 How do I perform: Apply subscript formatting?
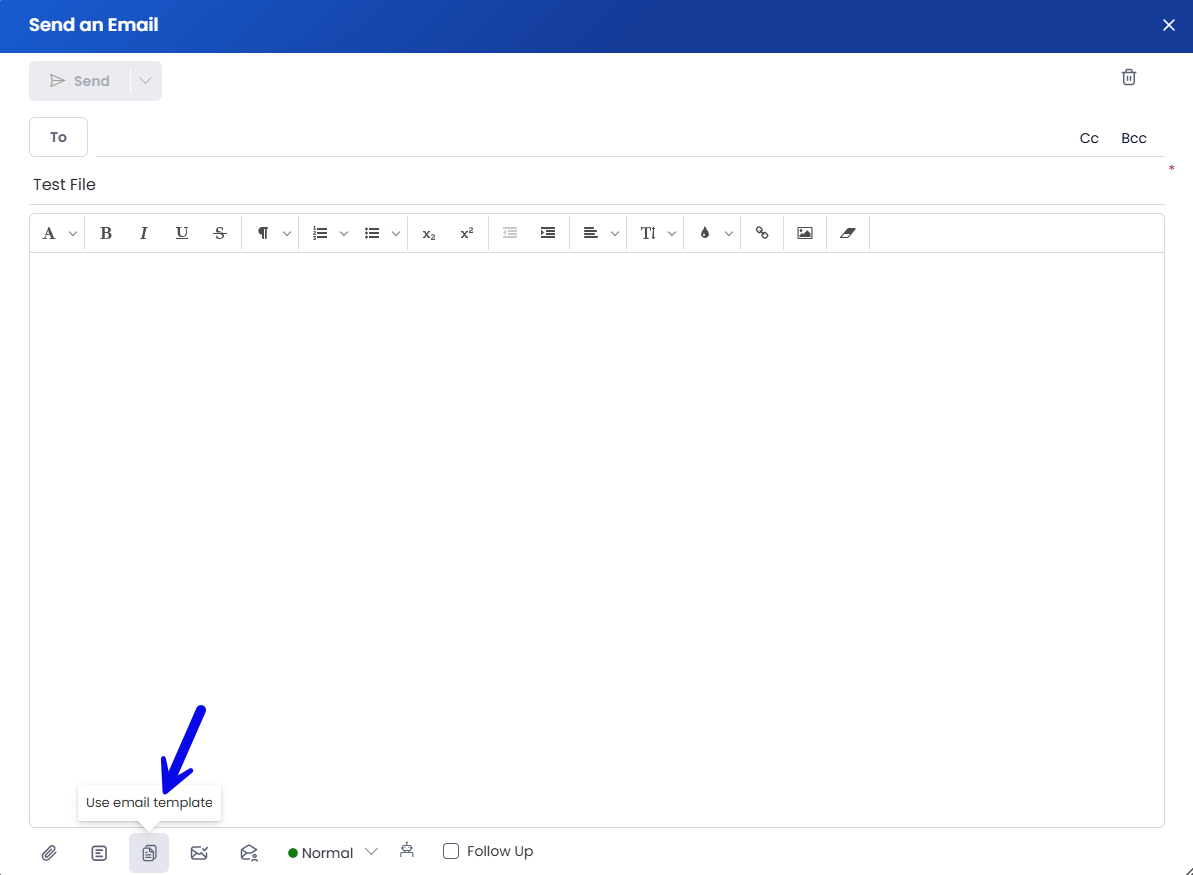point(429,234)
